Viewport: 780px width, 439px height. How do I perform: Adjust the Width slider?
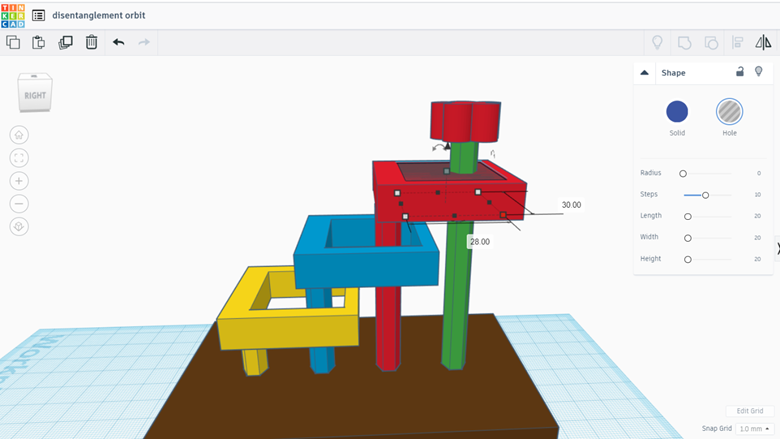687,238
